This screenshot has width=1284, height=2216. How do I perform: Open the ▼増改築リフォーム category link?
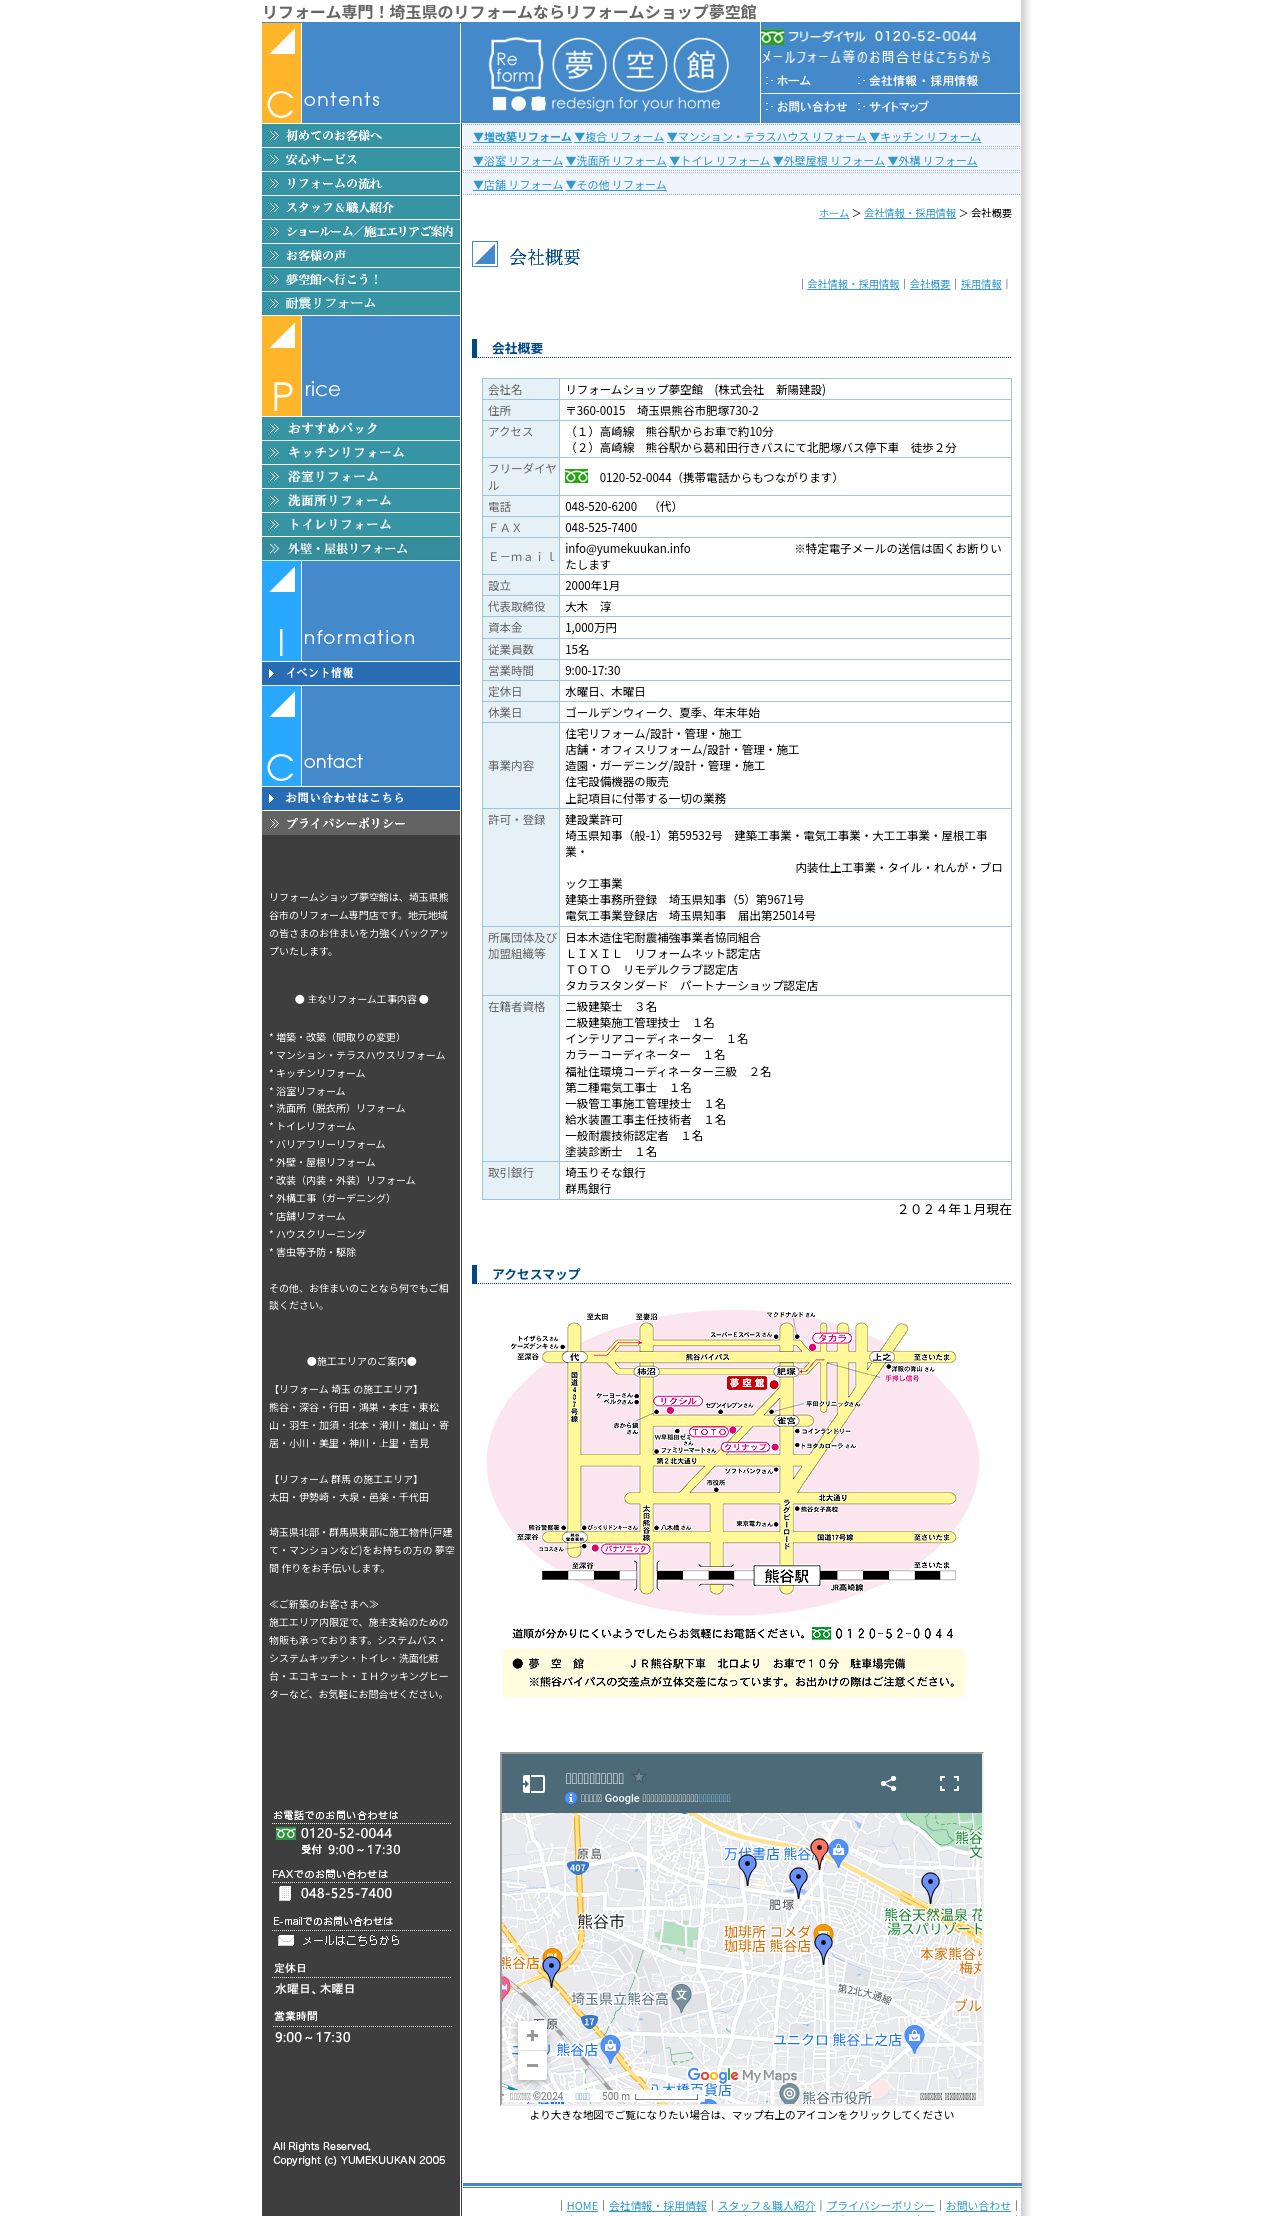pyautogui.click(x=522, y=137)
